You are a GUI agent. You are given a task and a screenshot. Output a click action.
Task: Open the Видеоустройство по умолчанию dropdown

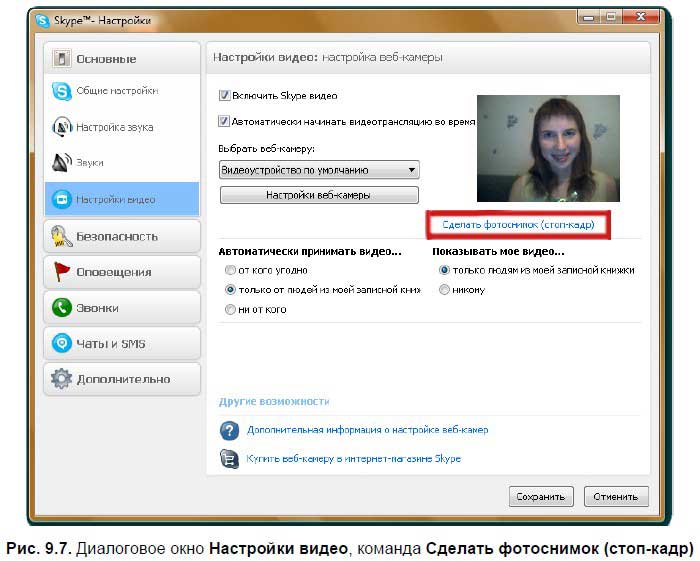[x=318, y=170]
